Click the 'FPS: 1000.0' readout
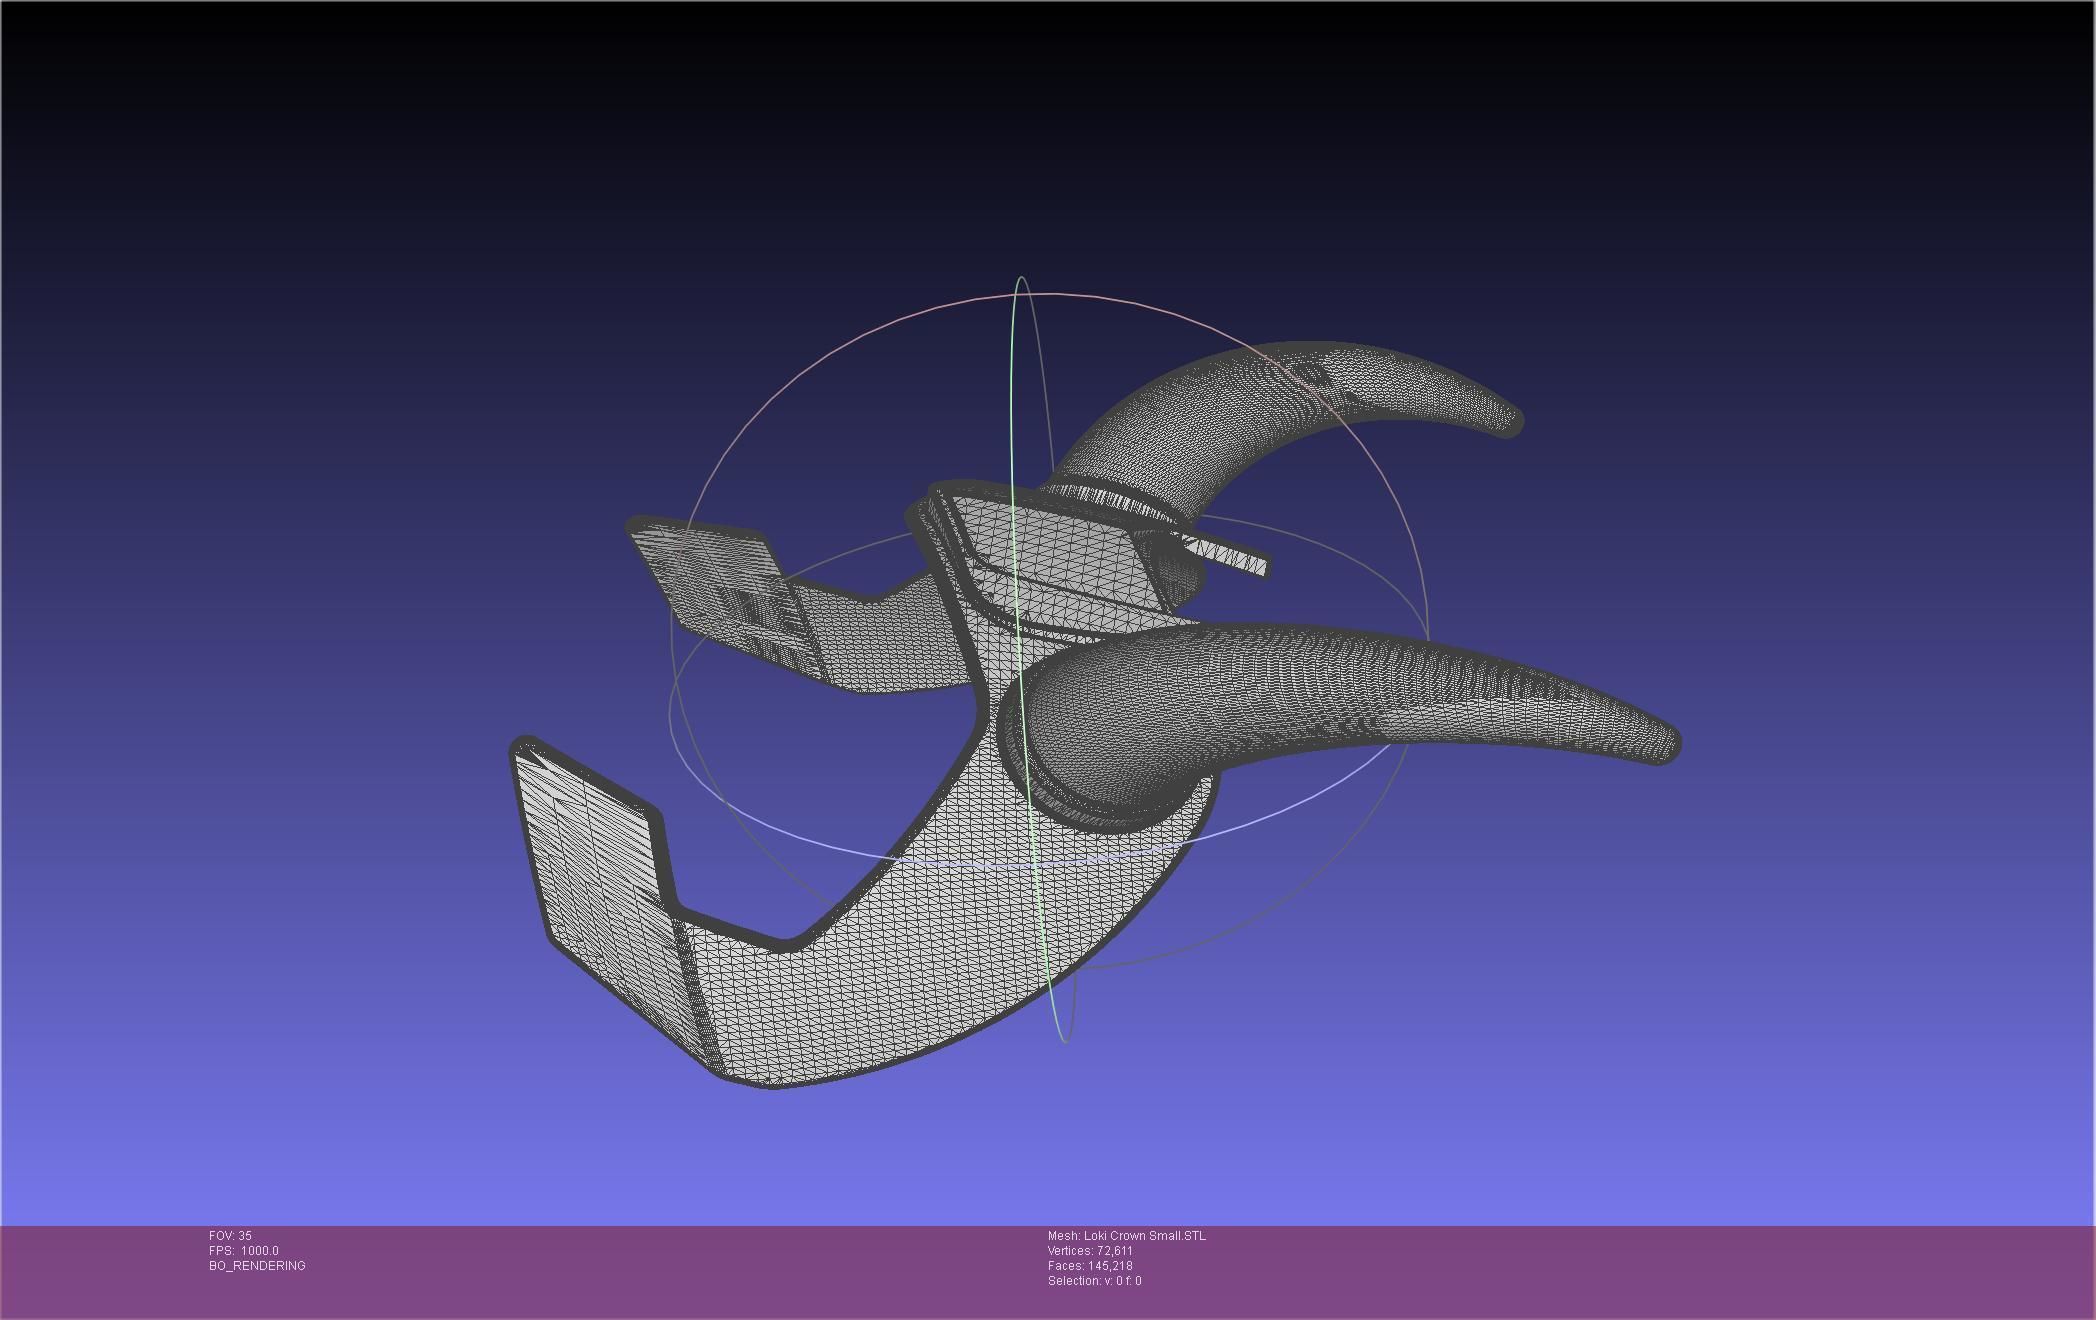Image resolution: width=2096 pixels, height=1320 pixels. [x=244, y=1251]
